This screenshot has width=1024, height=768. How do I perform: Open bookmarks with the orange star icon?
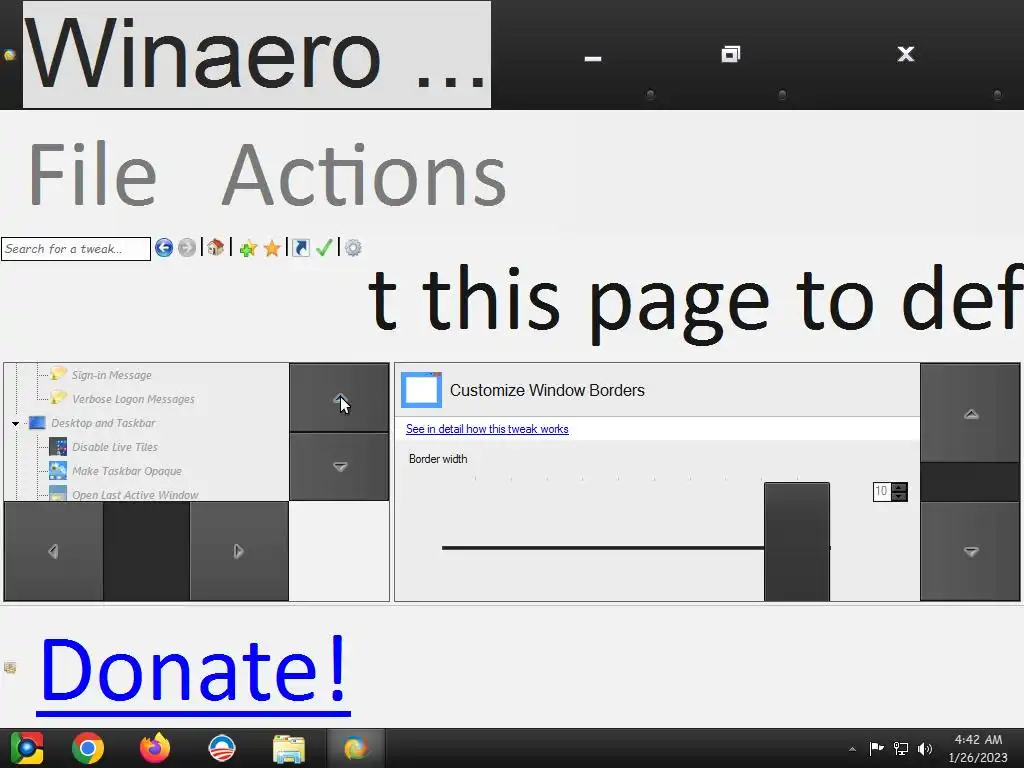point(272,248)
